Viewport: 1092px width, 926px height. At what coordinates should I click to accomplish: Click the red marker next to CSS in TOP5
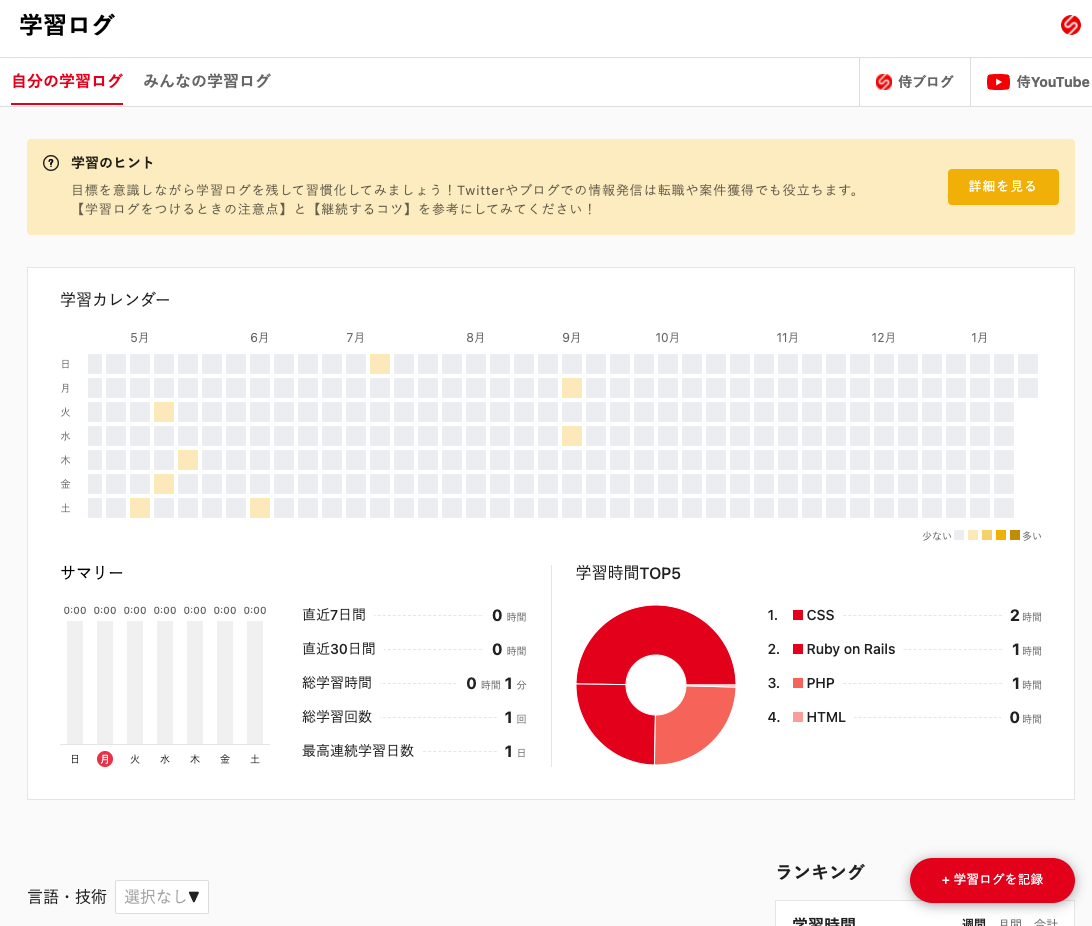click(x=797, y=615)
